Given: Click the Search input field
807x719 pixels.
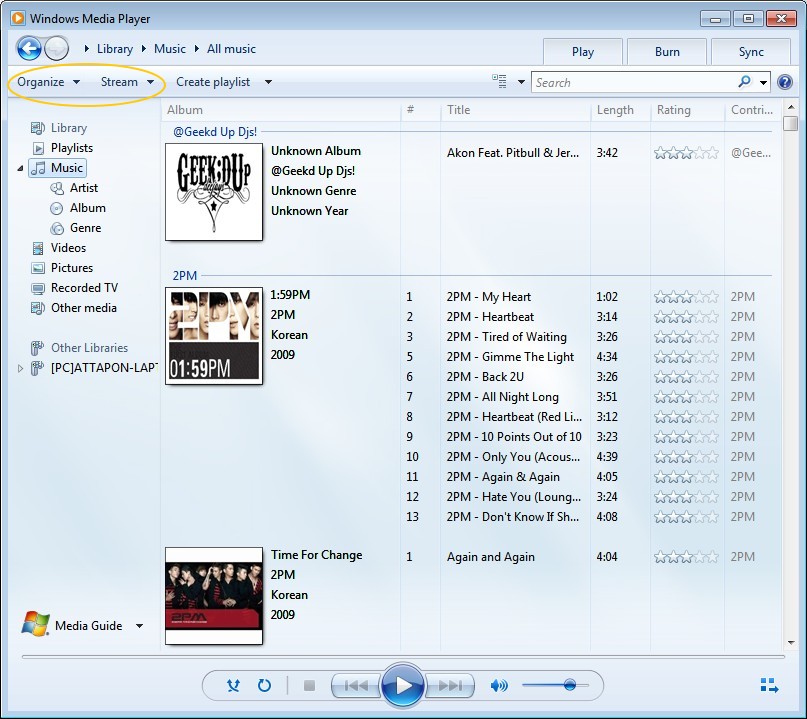Looking at the screenshot, I should (x=635, y=82).
